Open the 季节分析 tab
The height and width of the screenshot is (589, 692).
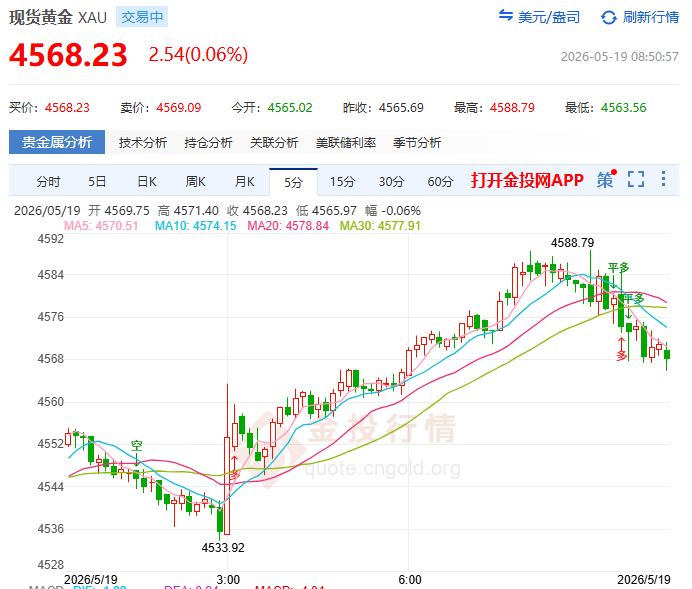pos(417,143)
